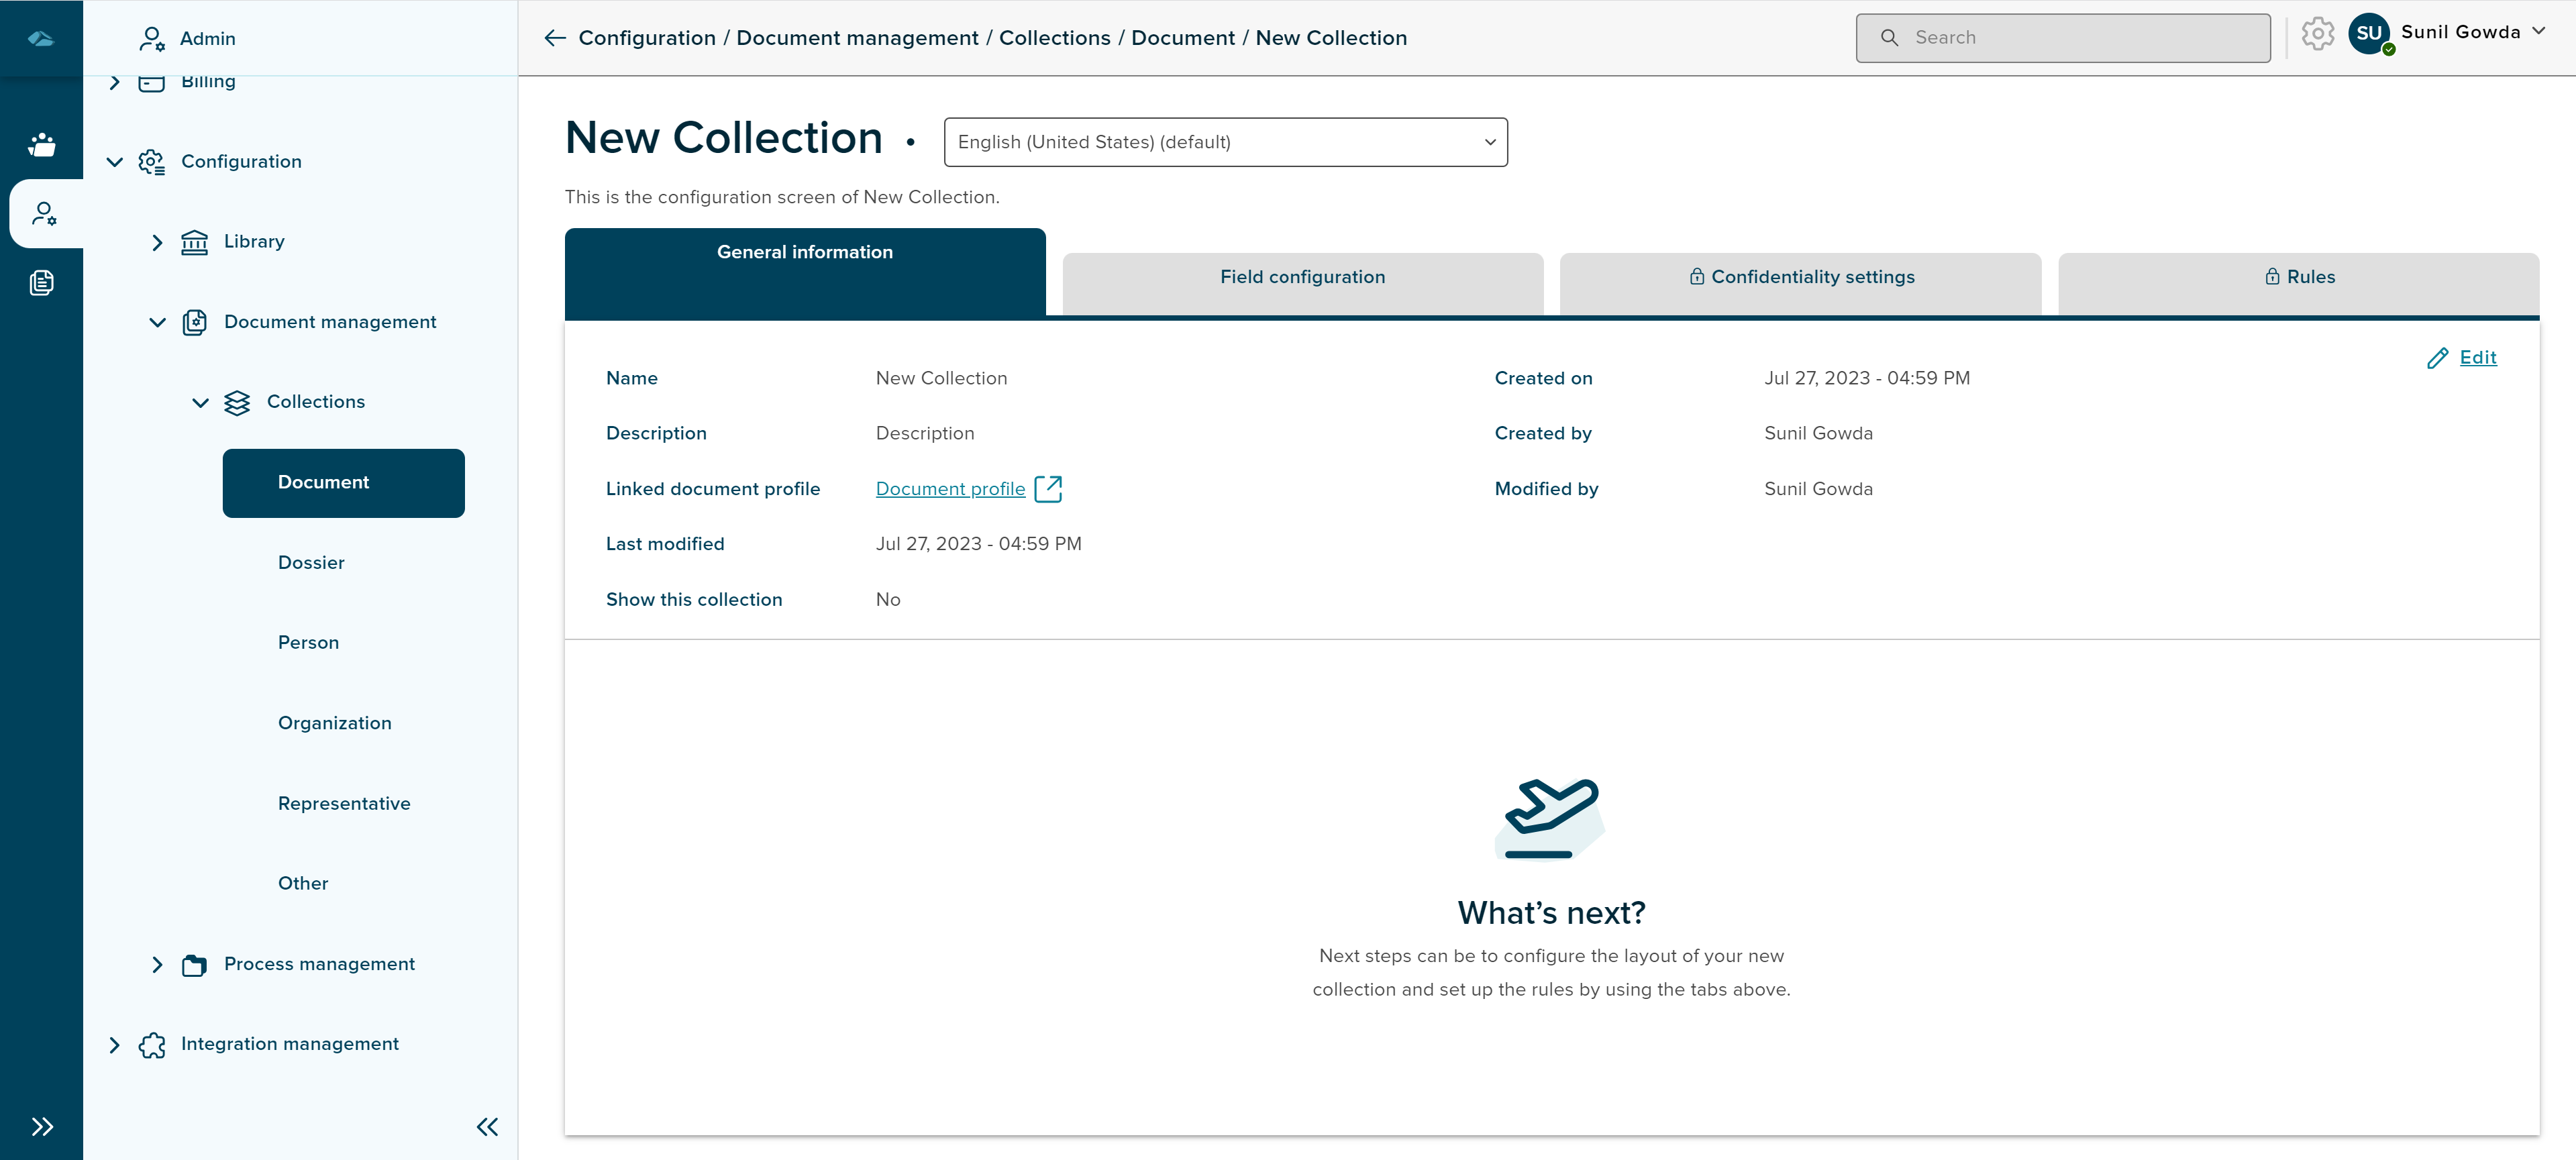Open the Confidentiality settings tab

(1800, 278)
